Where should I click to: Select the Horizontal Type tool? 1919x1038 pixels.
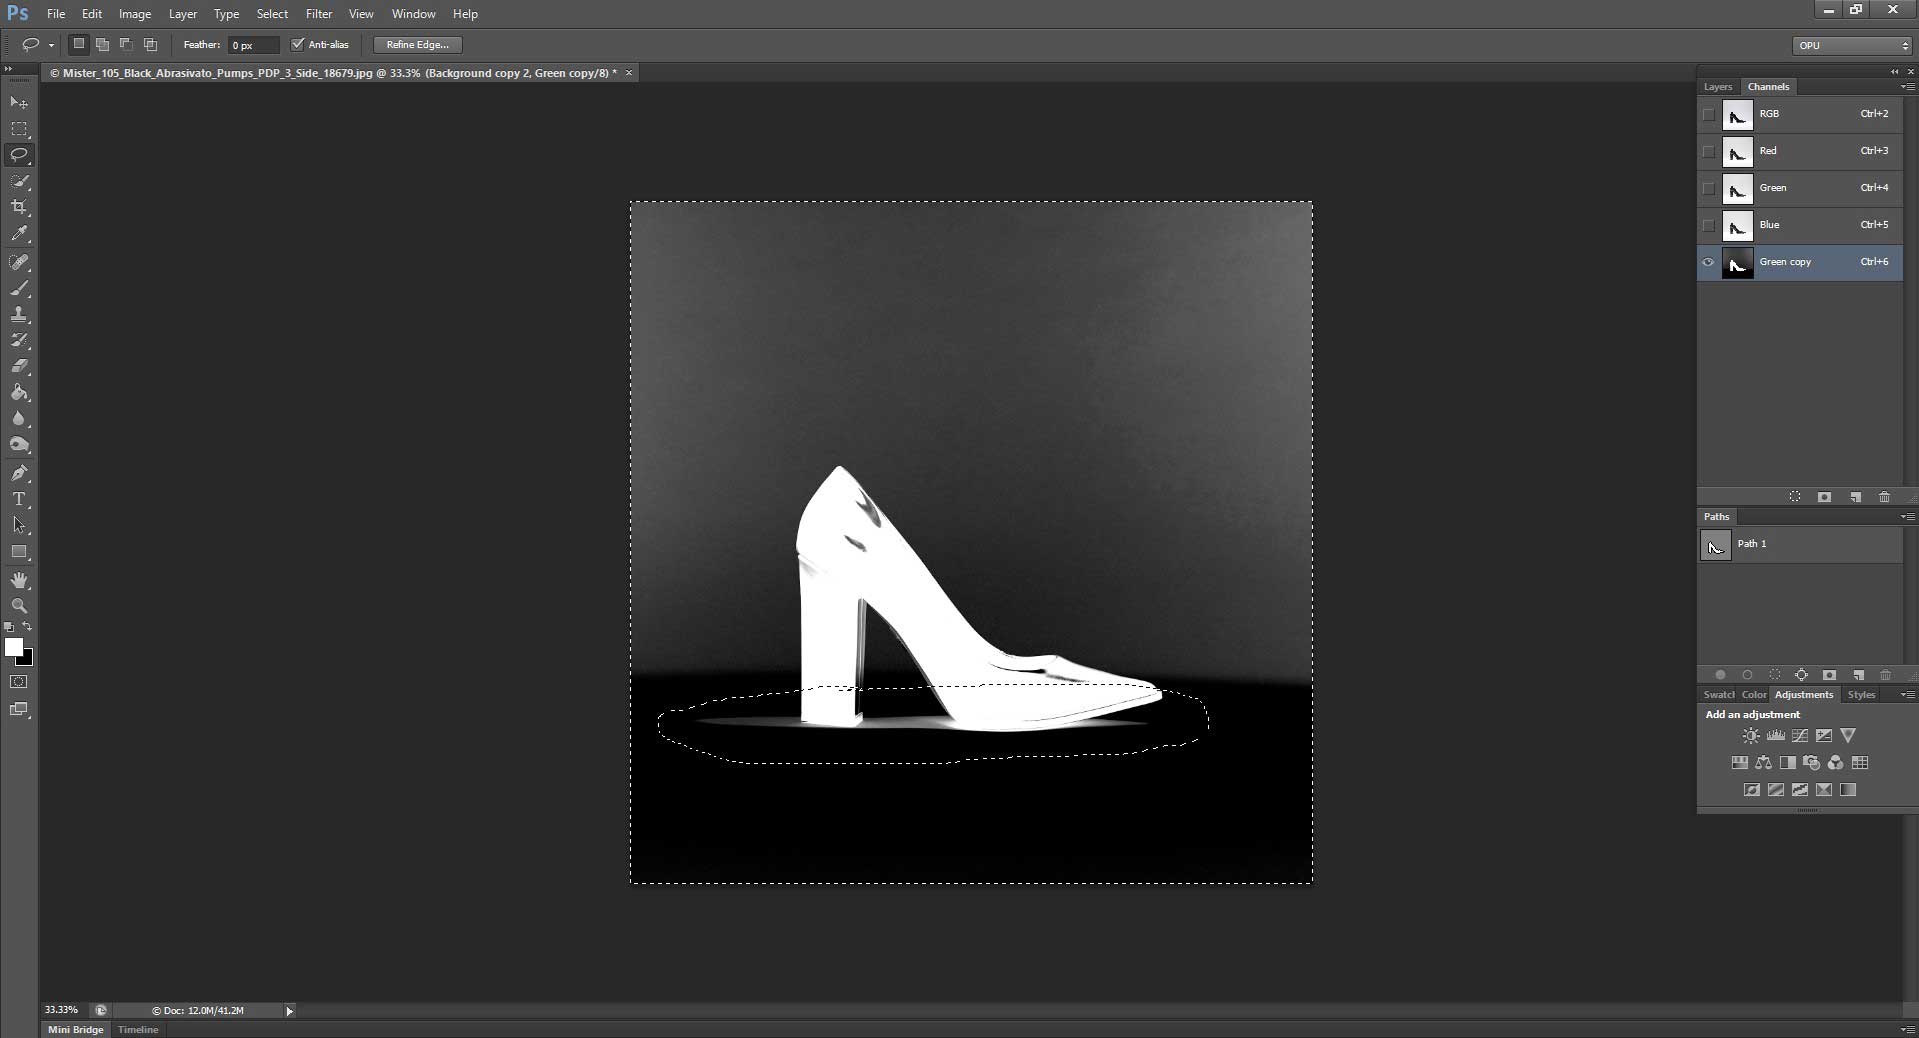point(19,500)
